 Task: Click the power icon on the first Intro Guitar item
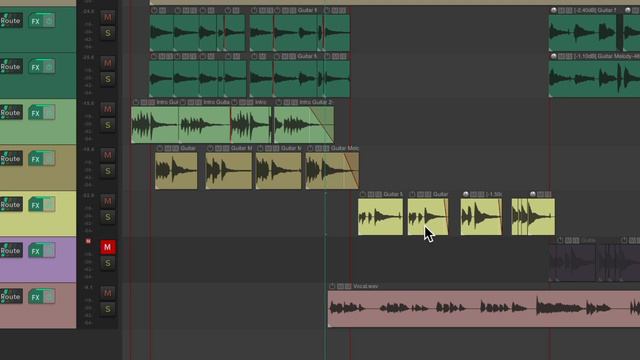click(x=136, y=102)
